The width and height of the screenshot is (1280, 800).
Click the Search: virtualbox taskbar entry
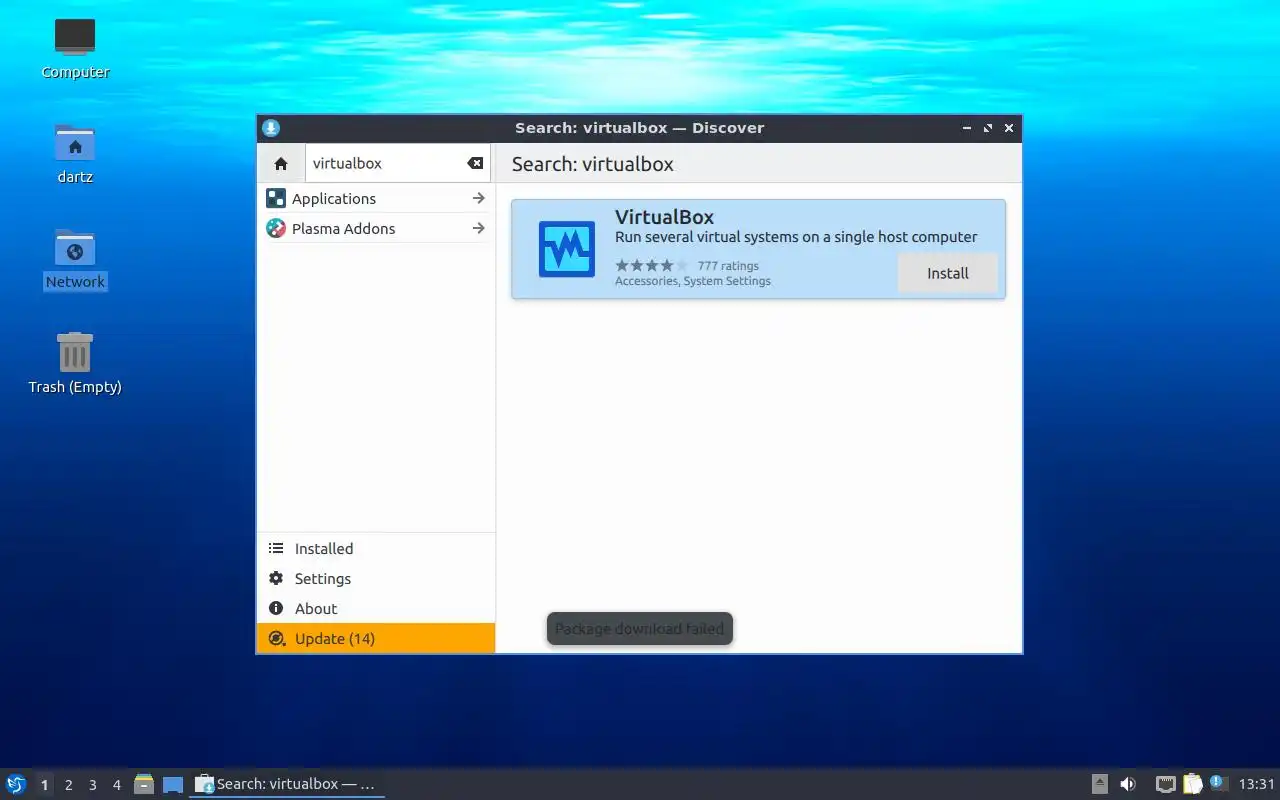[x=287, y=784]
